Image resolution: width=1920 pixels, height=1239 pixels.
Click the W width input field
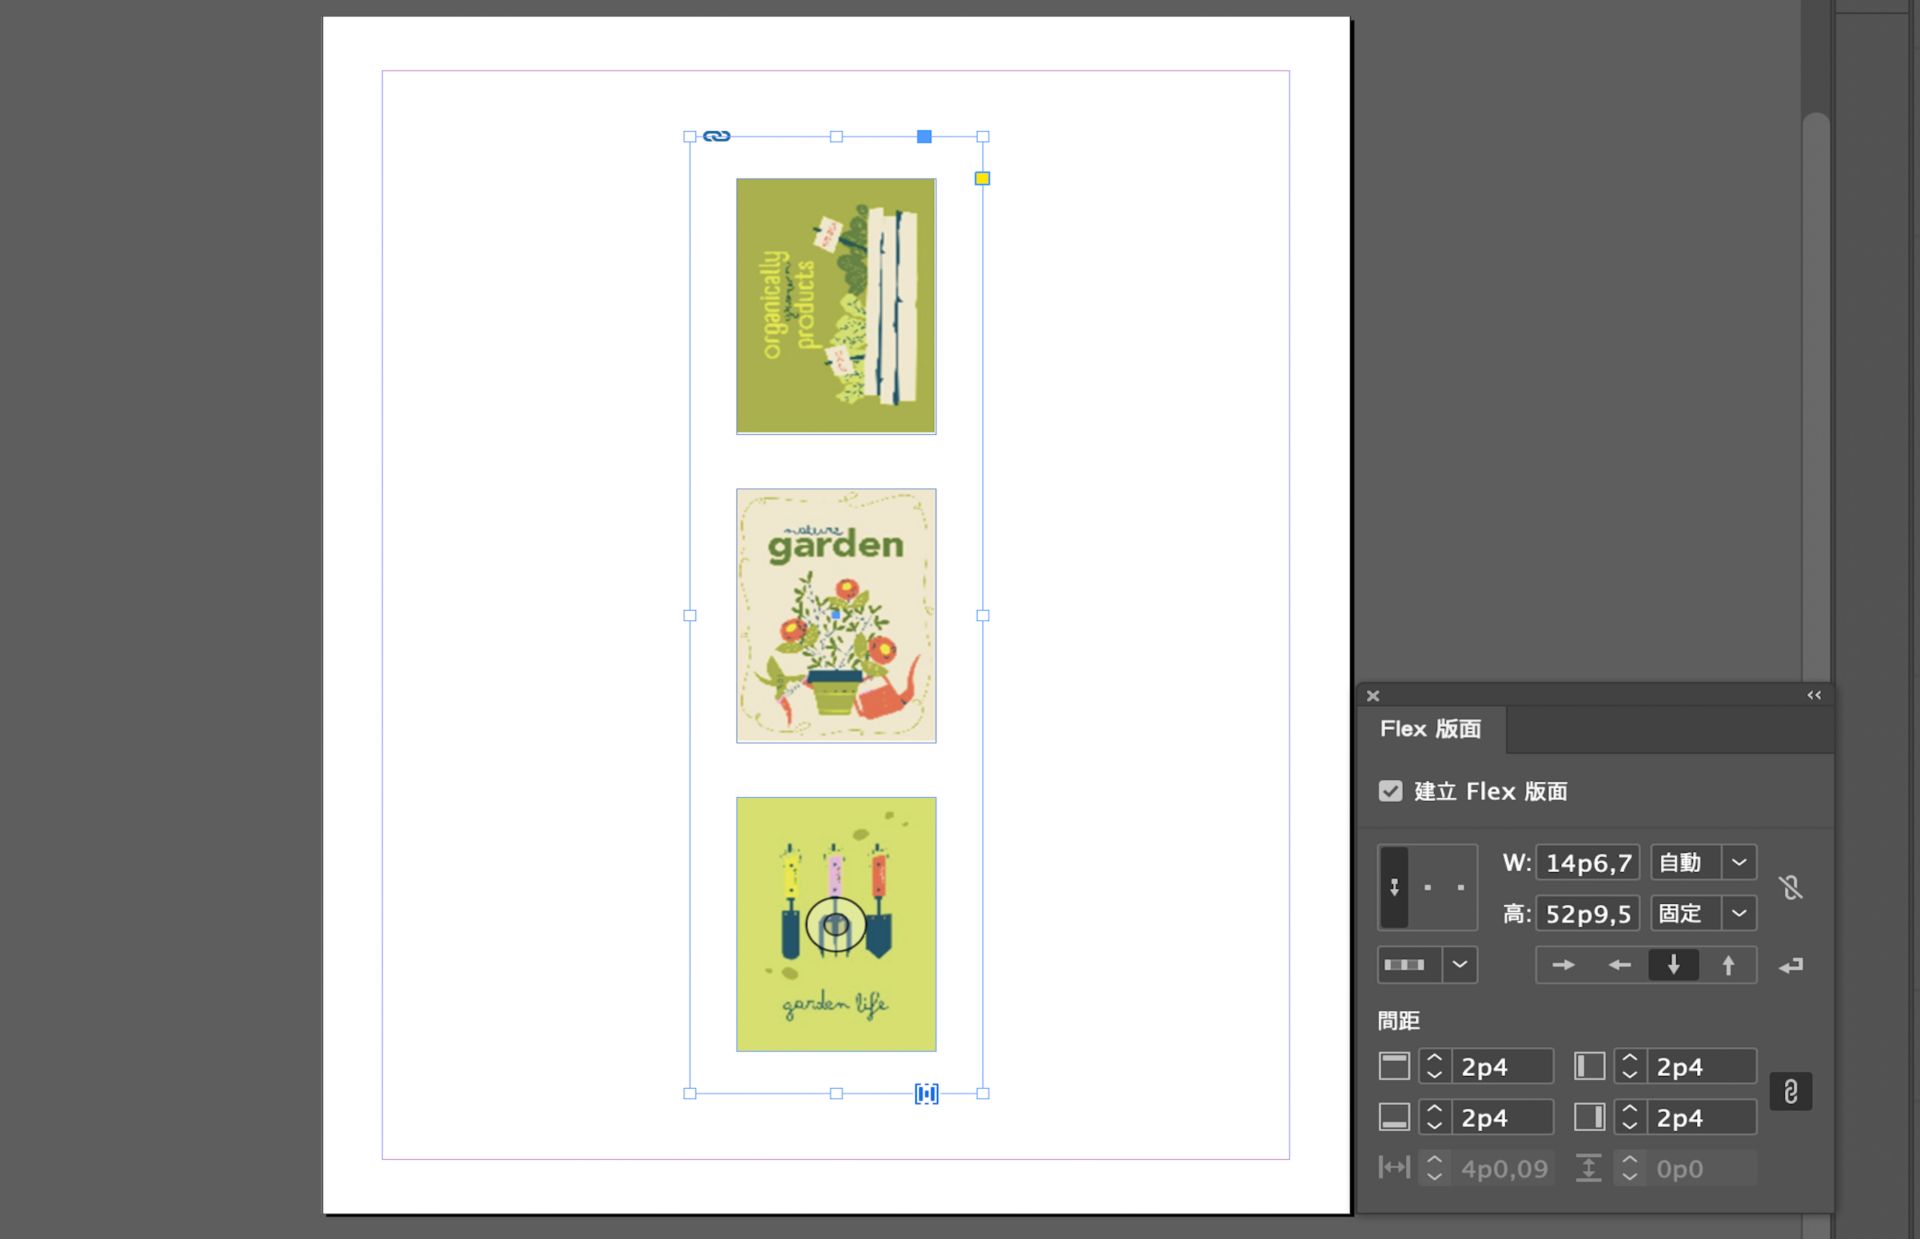click(x=1587, y=862)
